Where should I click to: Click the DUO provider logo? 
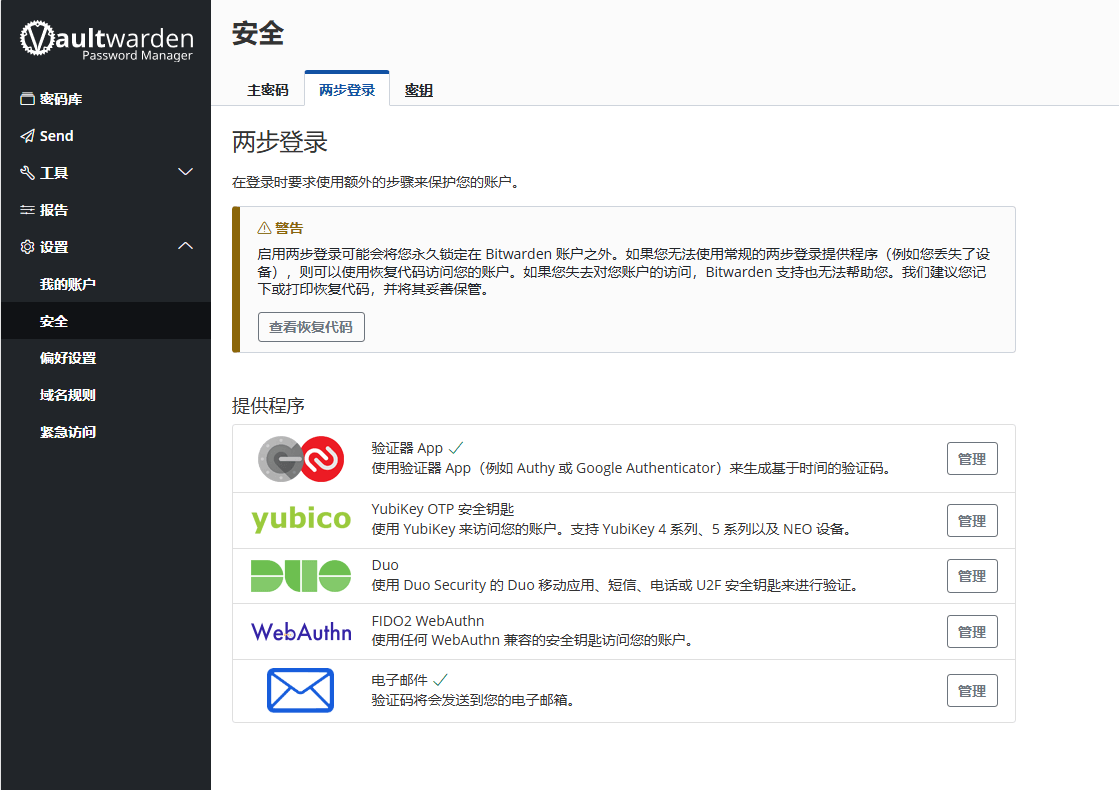tap(301, 575)
